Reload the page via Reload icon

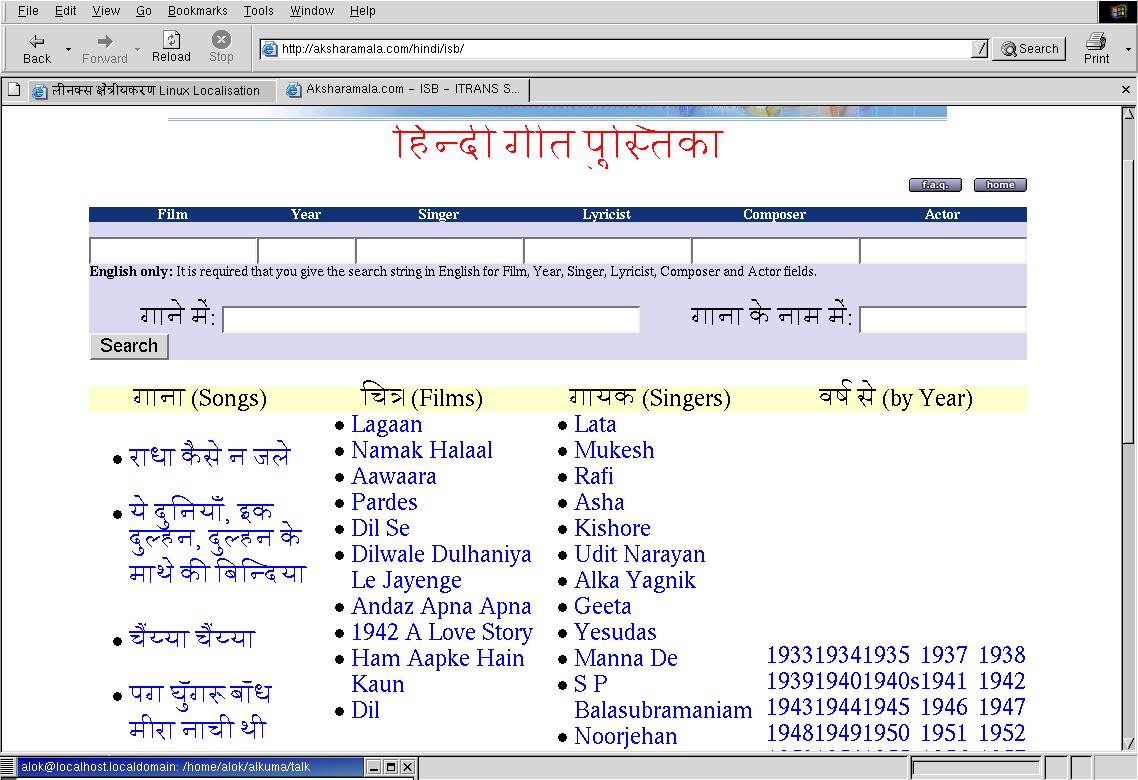171,39
